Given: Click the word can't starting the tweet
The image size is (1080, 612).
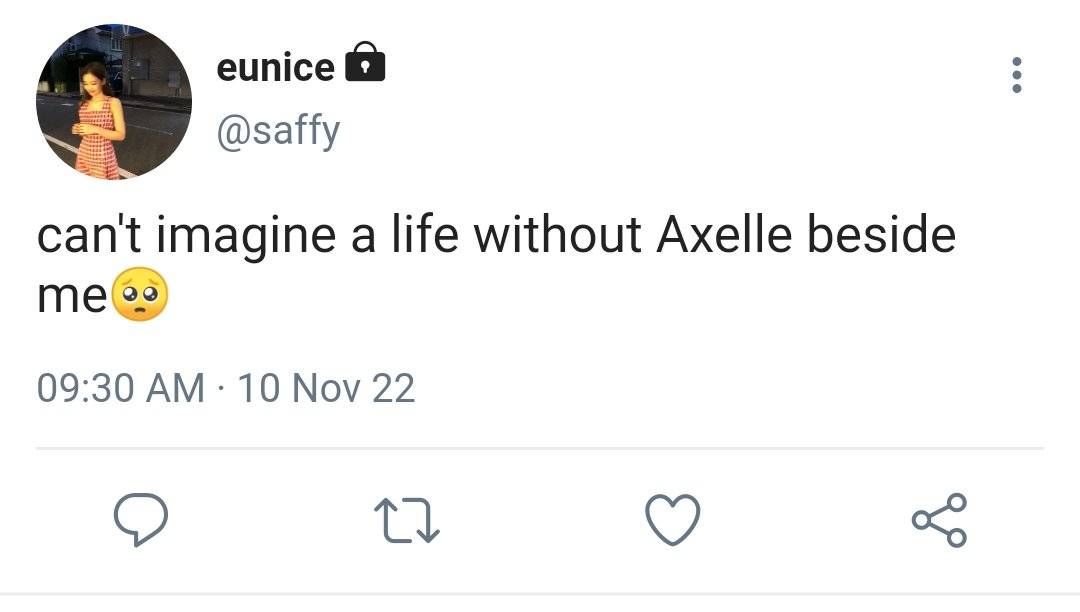Looking at the screenshot, I should point(89,234).
